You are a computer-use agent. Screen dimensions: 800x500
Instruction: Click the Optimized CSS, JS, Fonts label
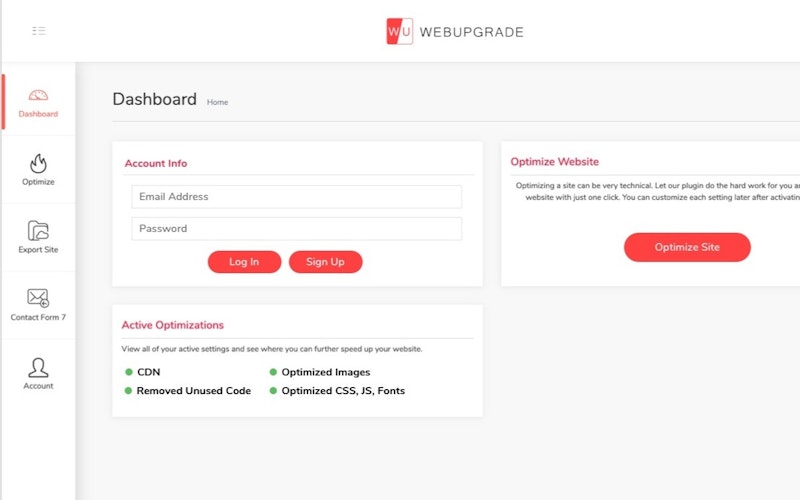click(x=343, y=391)
